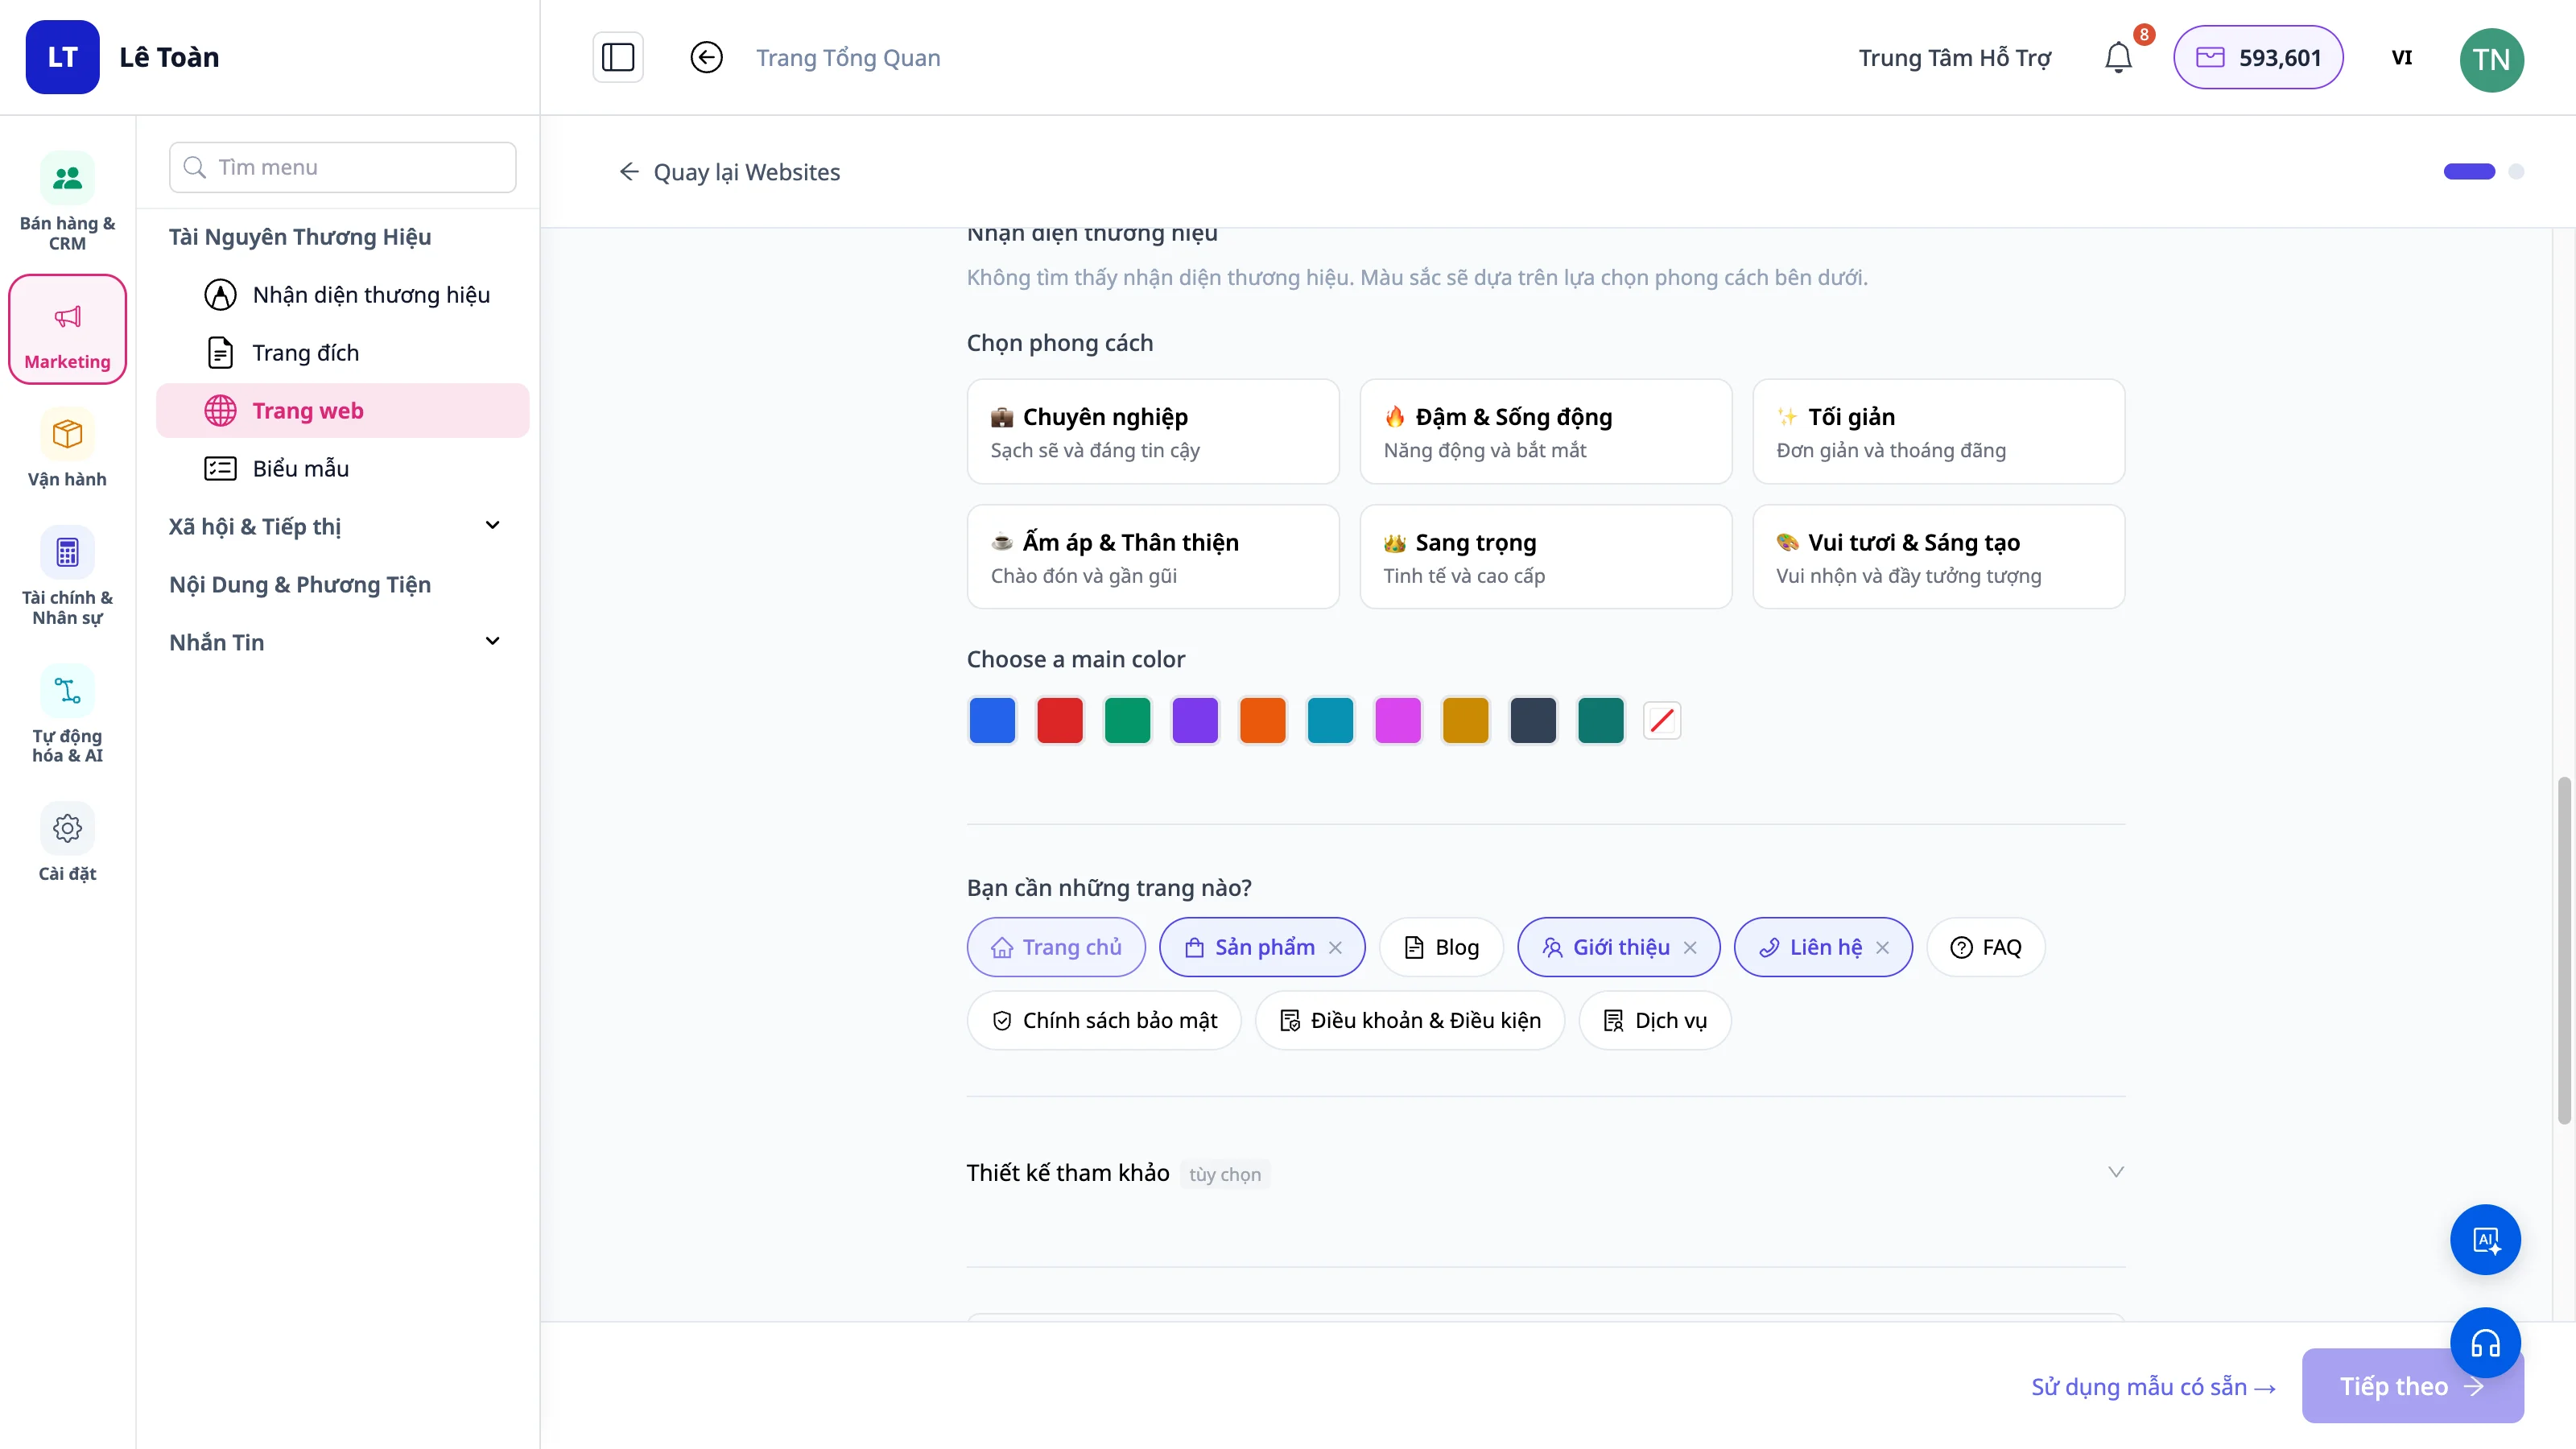This screenshot has width=2576, height=1449.
Task: Open the Tài Nguyên Thương Hiệu heading
Action: point(300,236)
